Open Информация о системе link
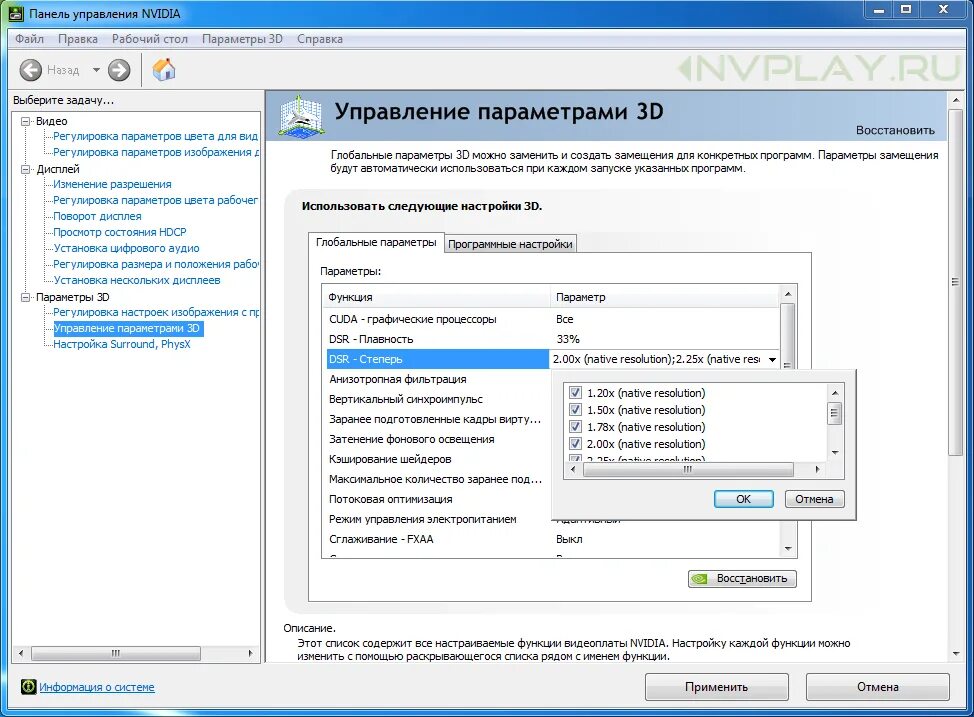974x717 pixels. (97, 687)
